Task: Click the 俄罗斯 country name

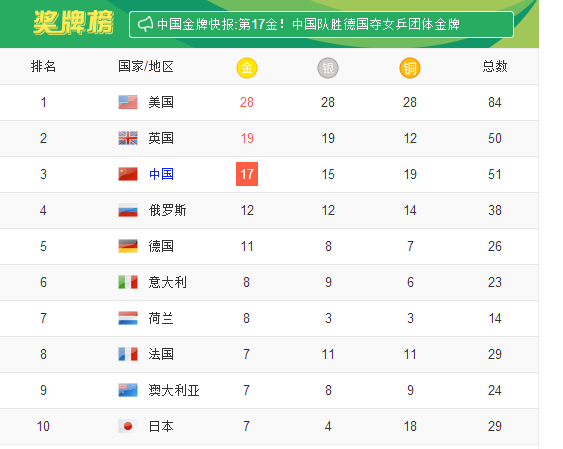Action: [x=168, y=210]
